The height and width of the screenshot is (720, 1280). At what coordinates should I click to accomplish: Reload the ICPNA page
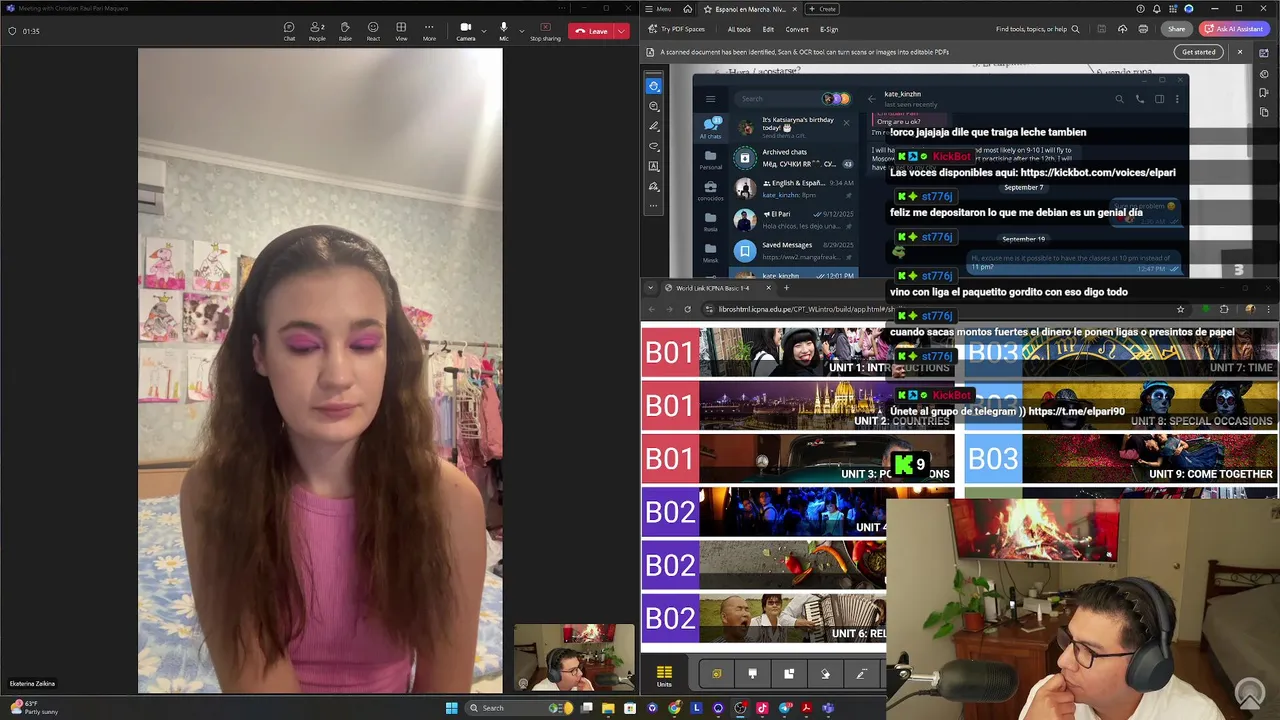687,309
